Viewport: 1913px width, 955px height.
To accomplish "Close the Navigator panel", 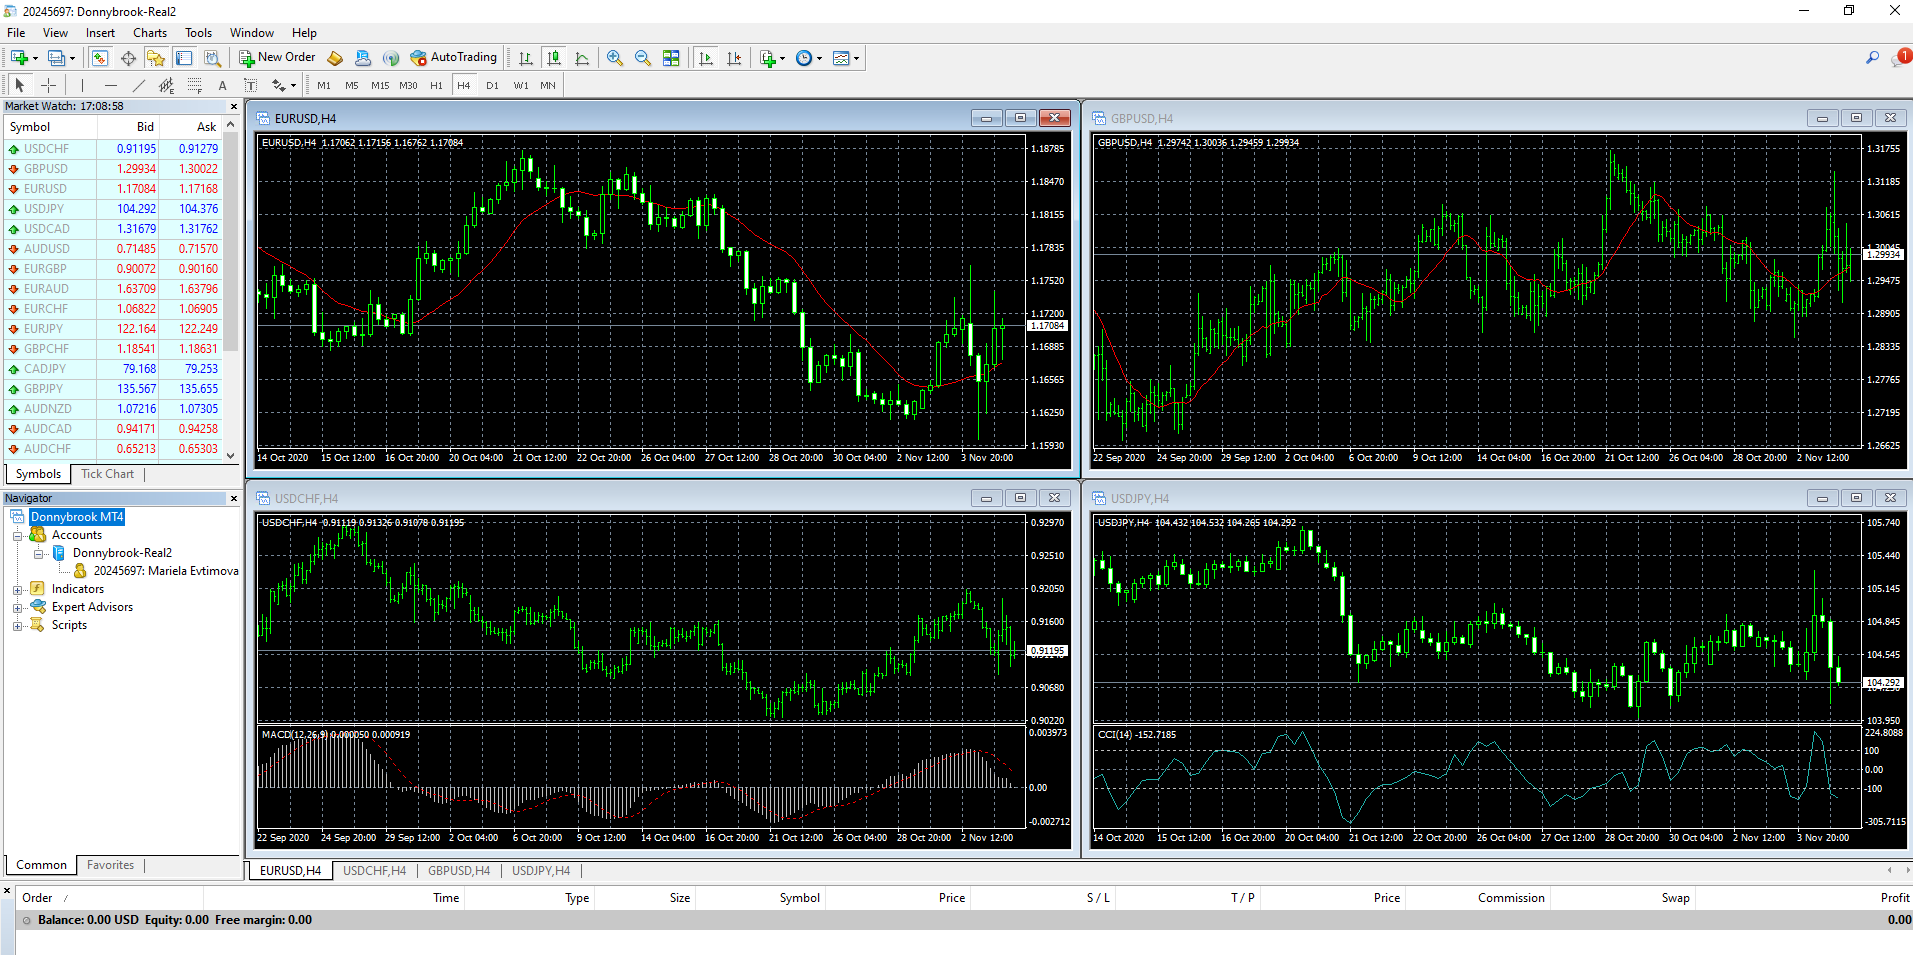I will coord(234,498).
